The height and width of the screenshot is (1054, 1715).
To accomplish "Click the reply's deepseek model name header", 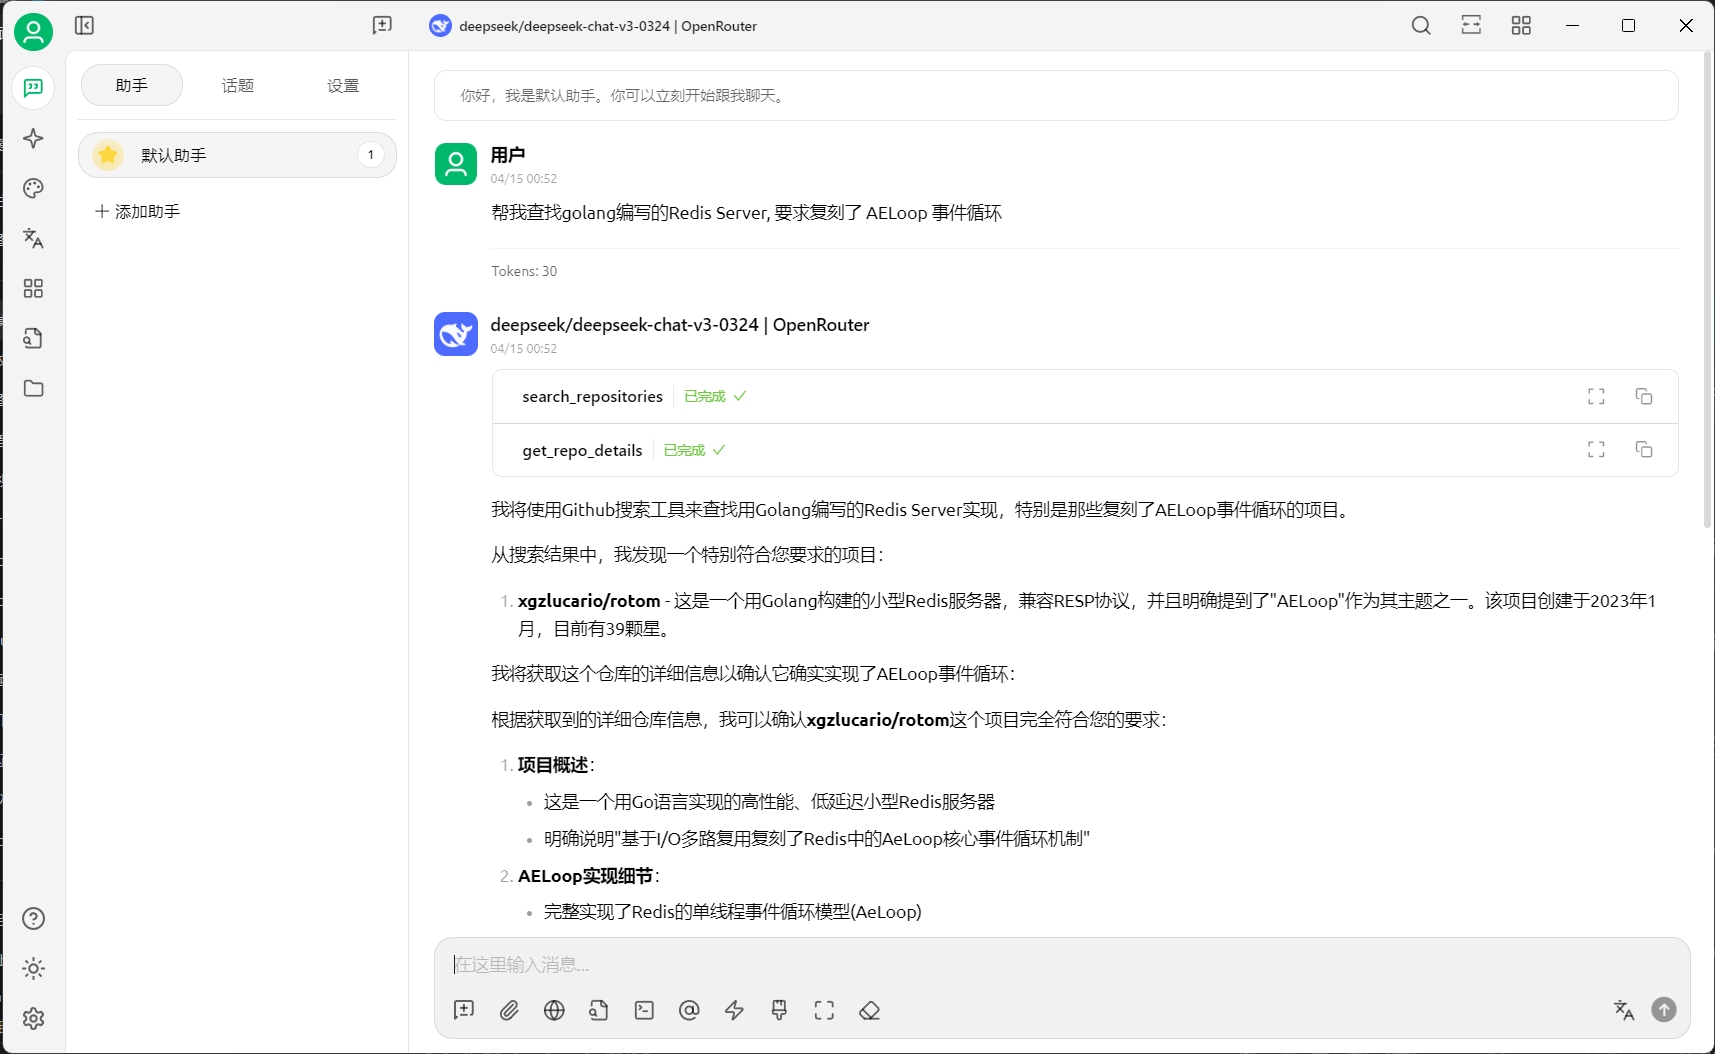I will [x=680, y=324].
